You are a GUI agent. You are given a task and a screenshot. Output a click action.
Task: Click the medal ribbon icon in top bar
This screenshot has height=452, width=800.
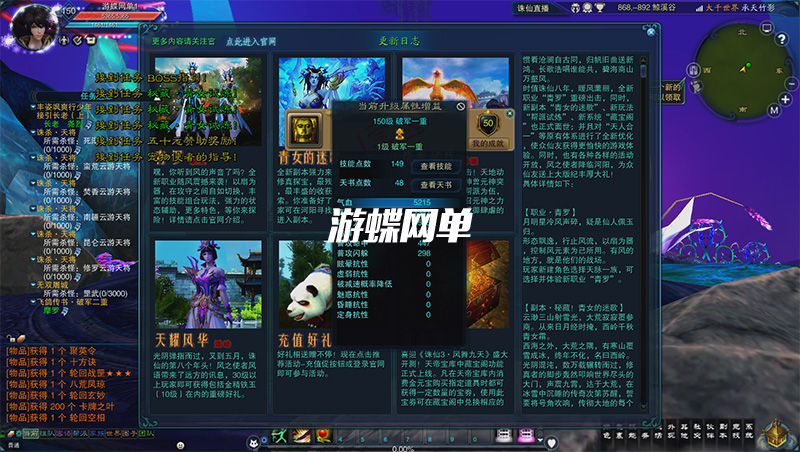tap(588, 8)
